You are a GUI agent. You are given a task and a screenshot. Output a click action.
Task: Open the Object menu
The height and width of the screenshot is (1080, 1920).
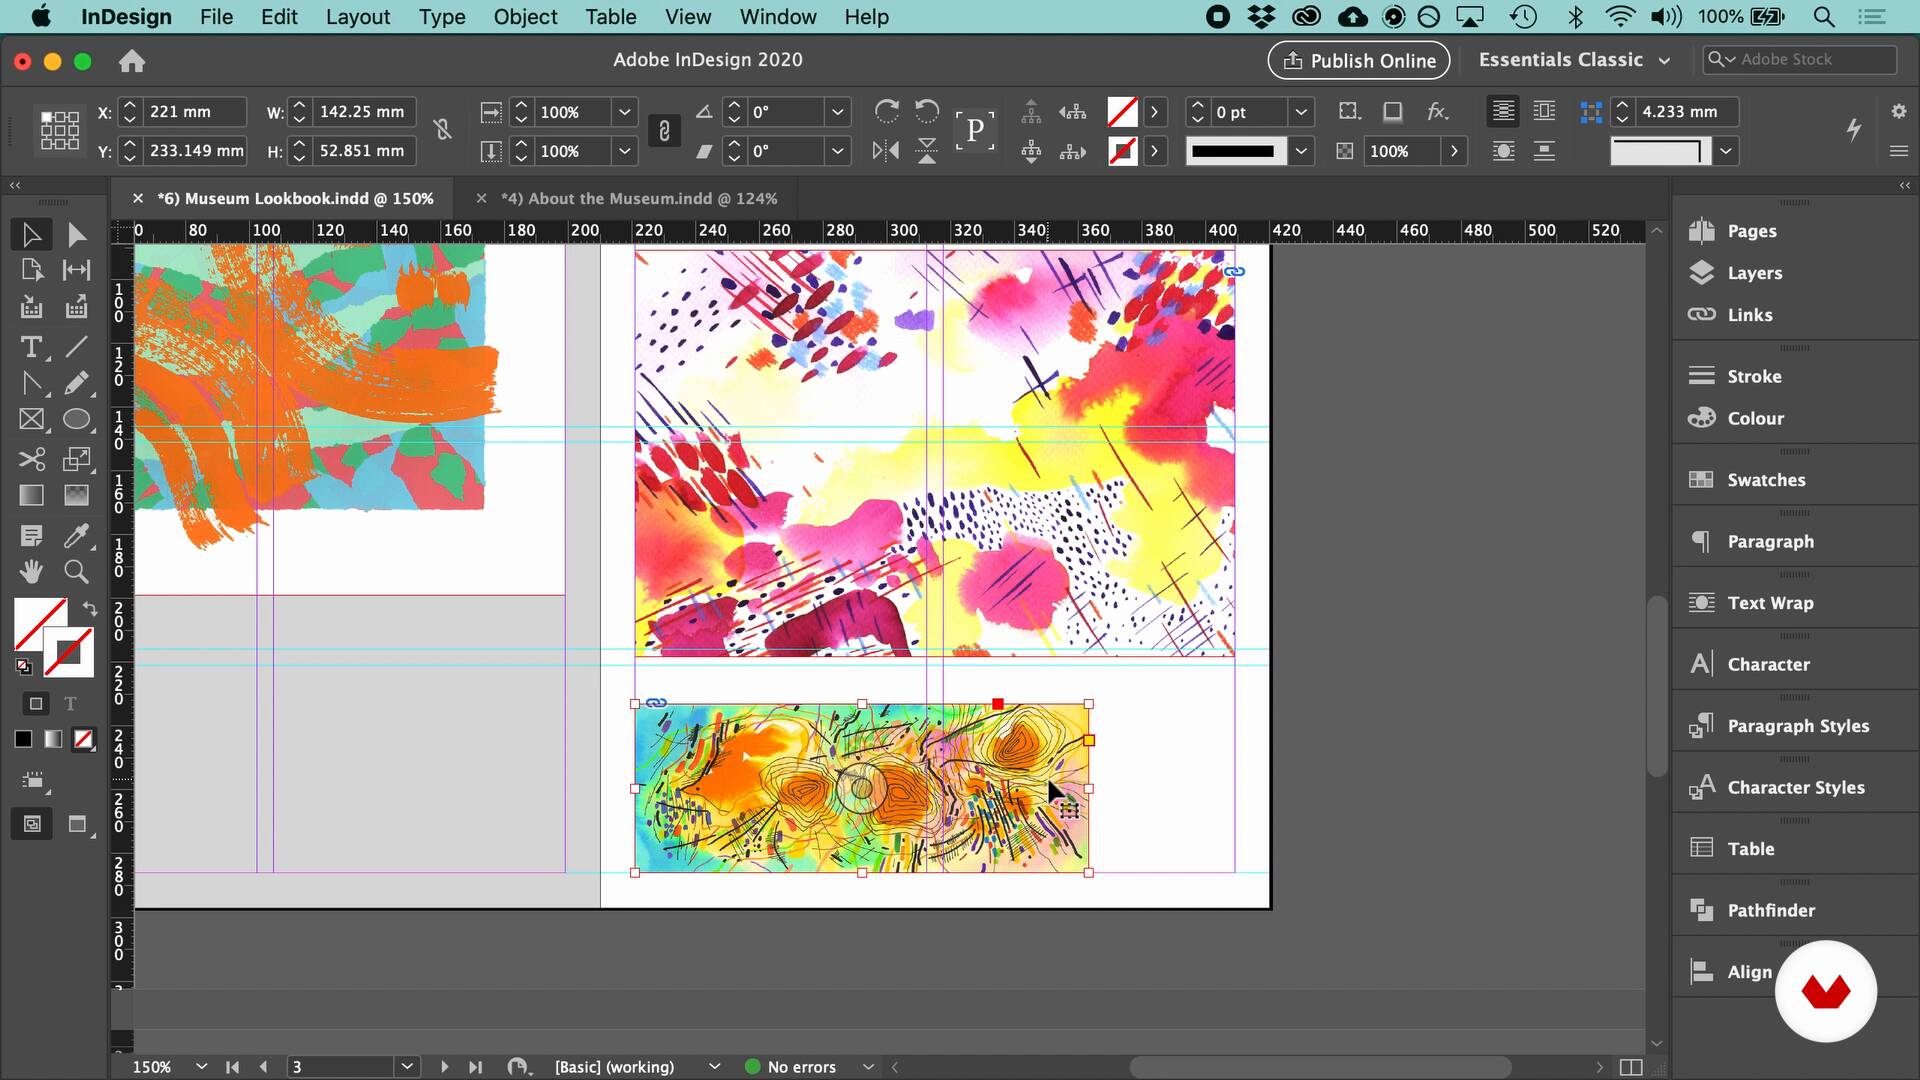coord(525,17)
